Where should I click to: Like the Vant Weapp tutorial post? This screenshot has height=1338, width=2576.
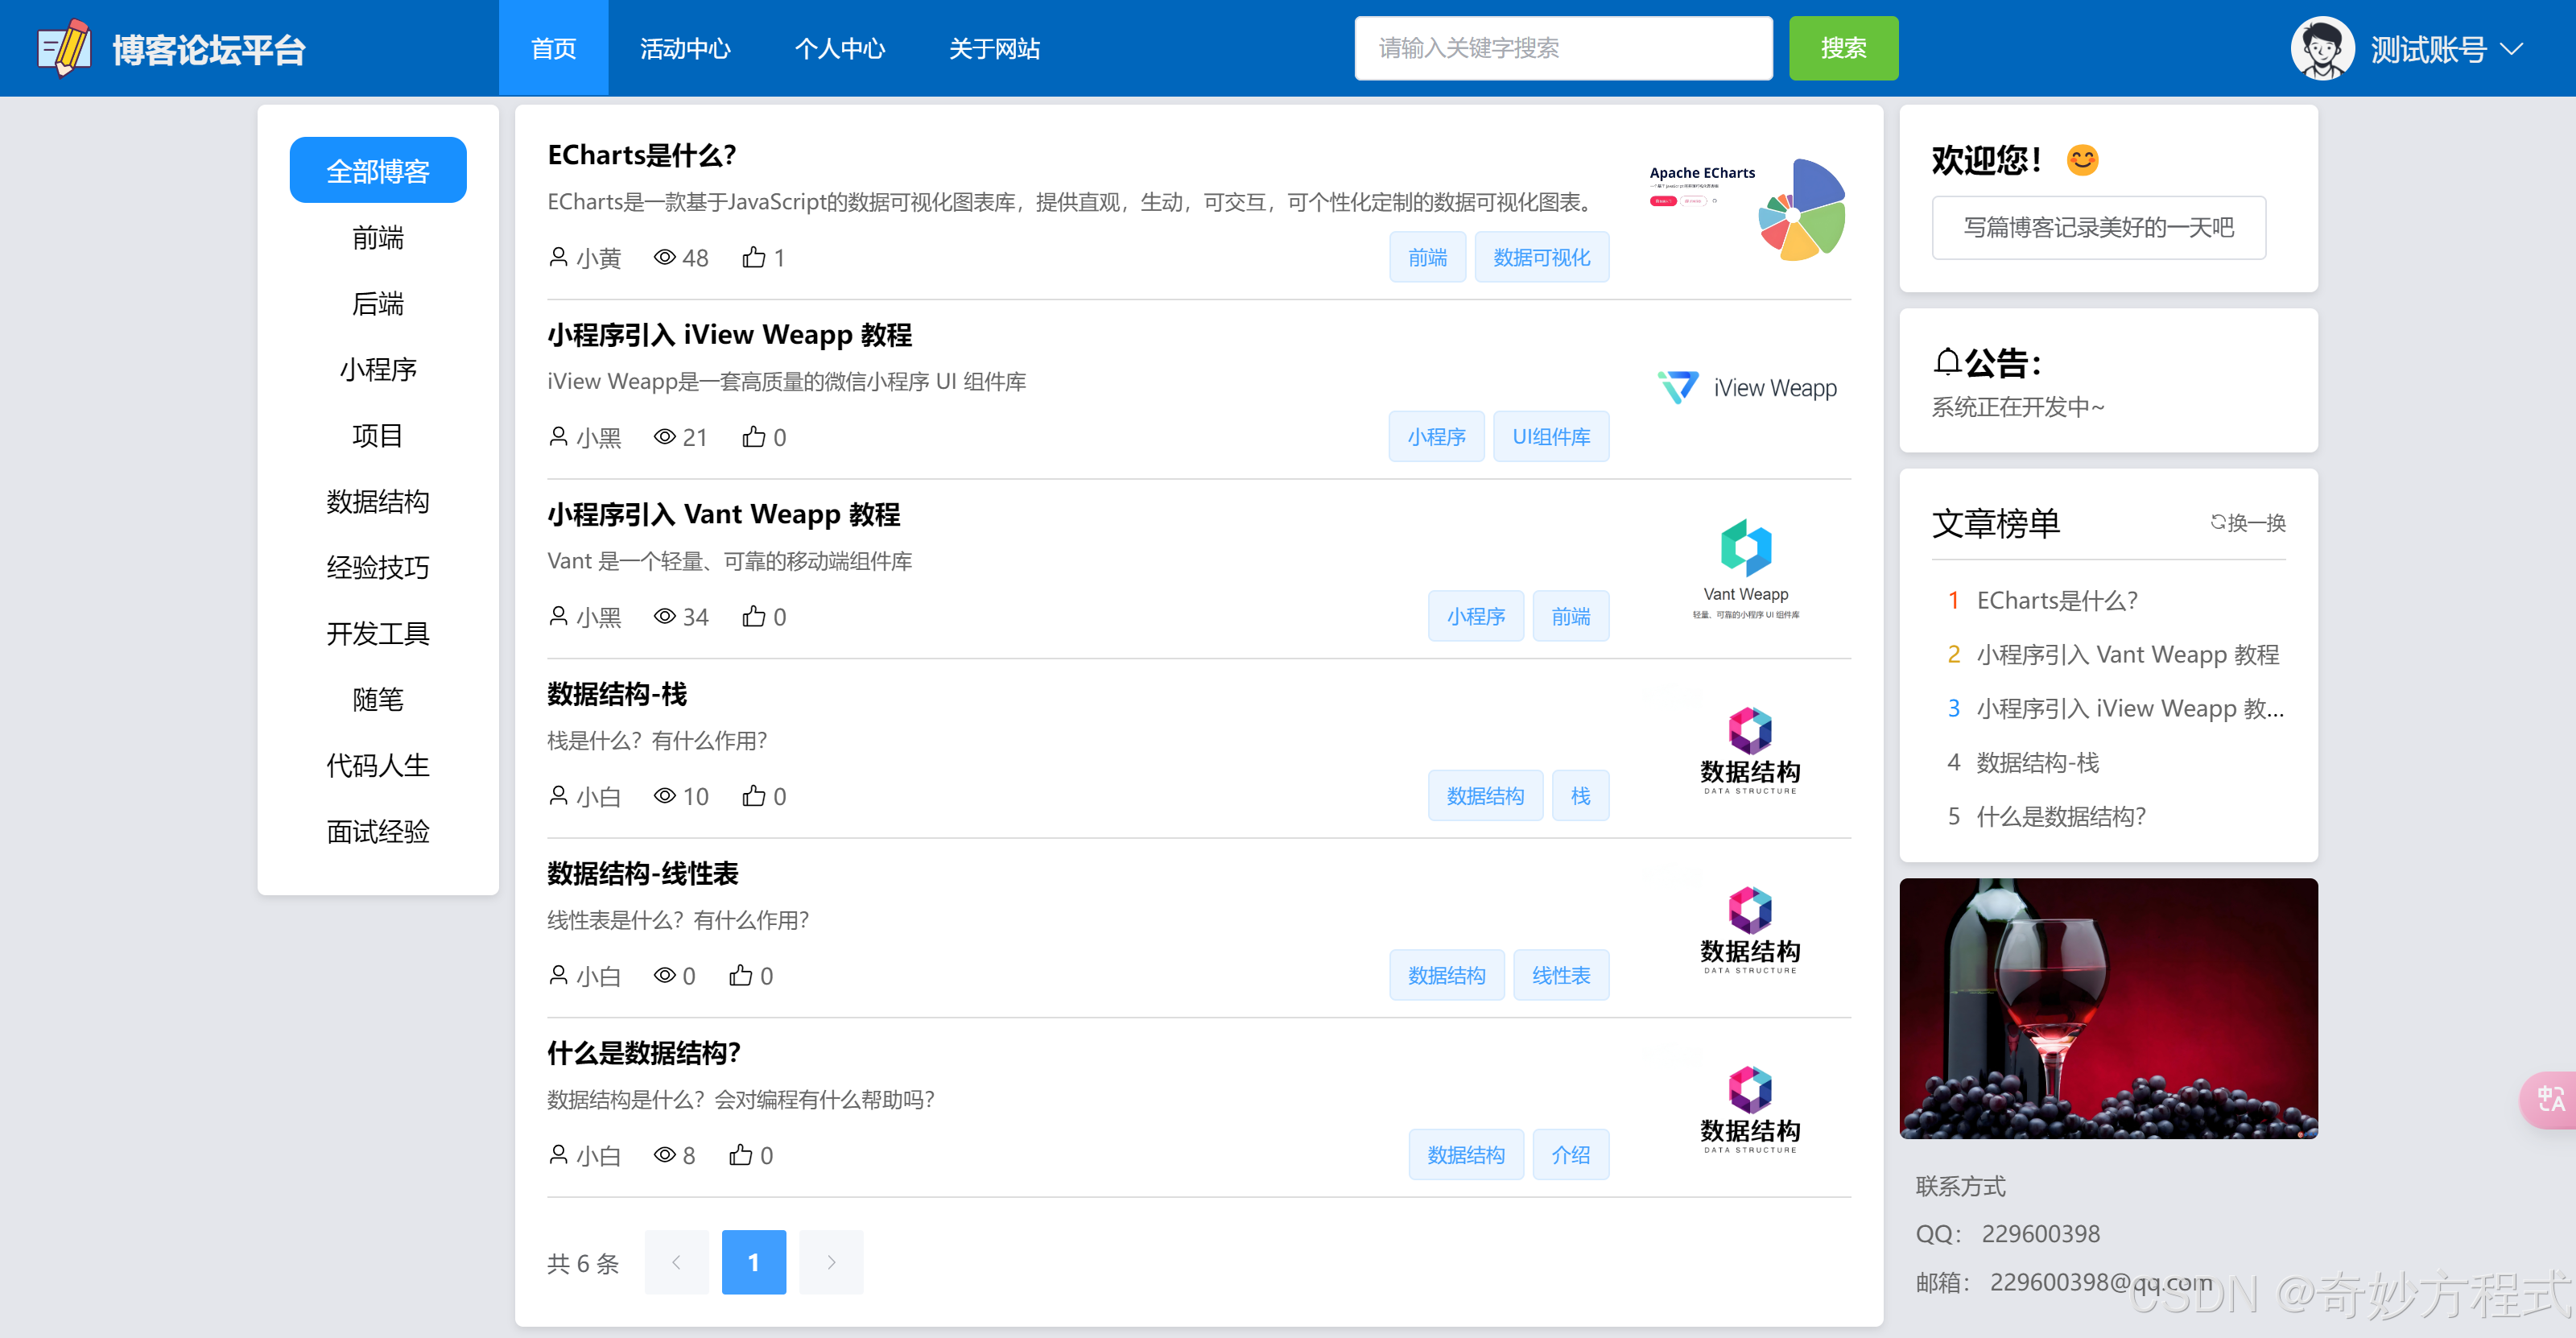tap(753, 616)
